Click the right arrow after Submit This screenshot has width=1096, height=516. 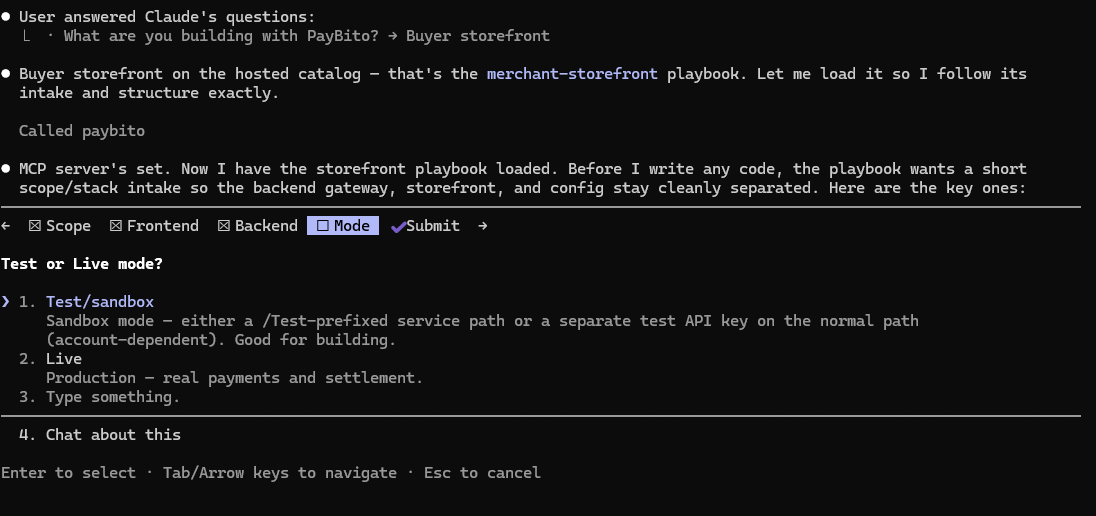tap(482, 226)
